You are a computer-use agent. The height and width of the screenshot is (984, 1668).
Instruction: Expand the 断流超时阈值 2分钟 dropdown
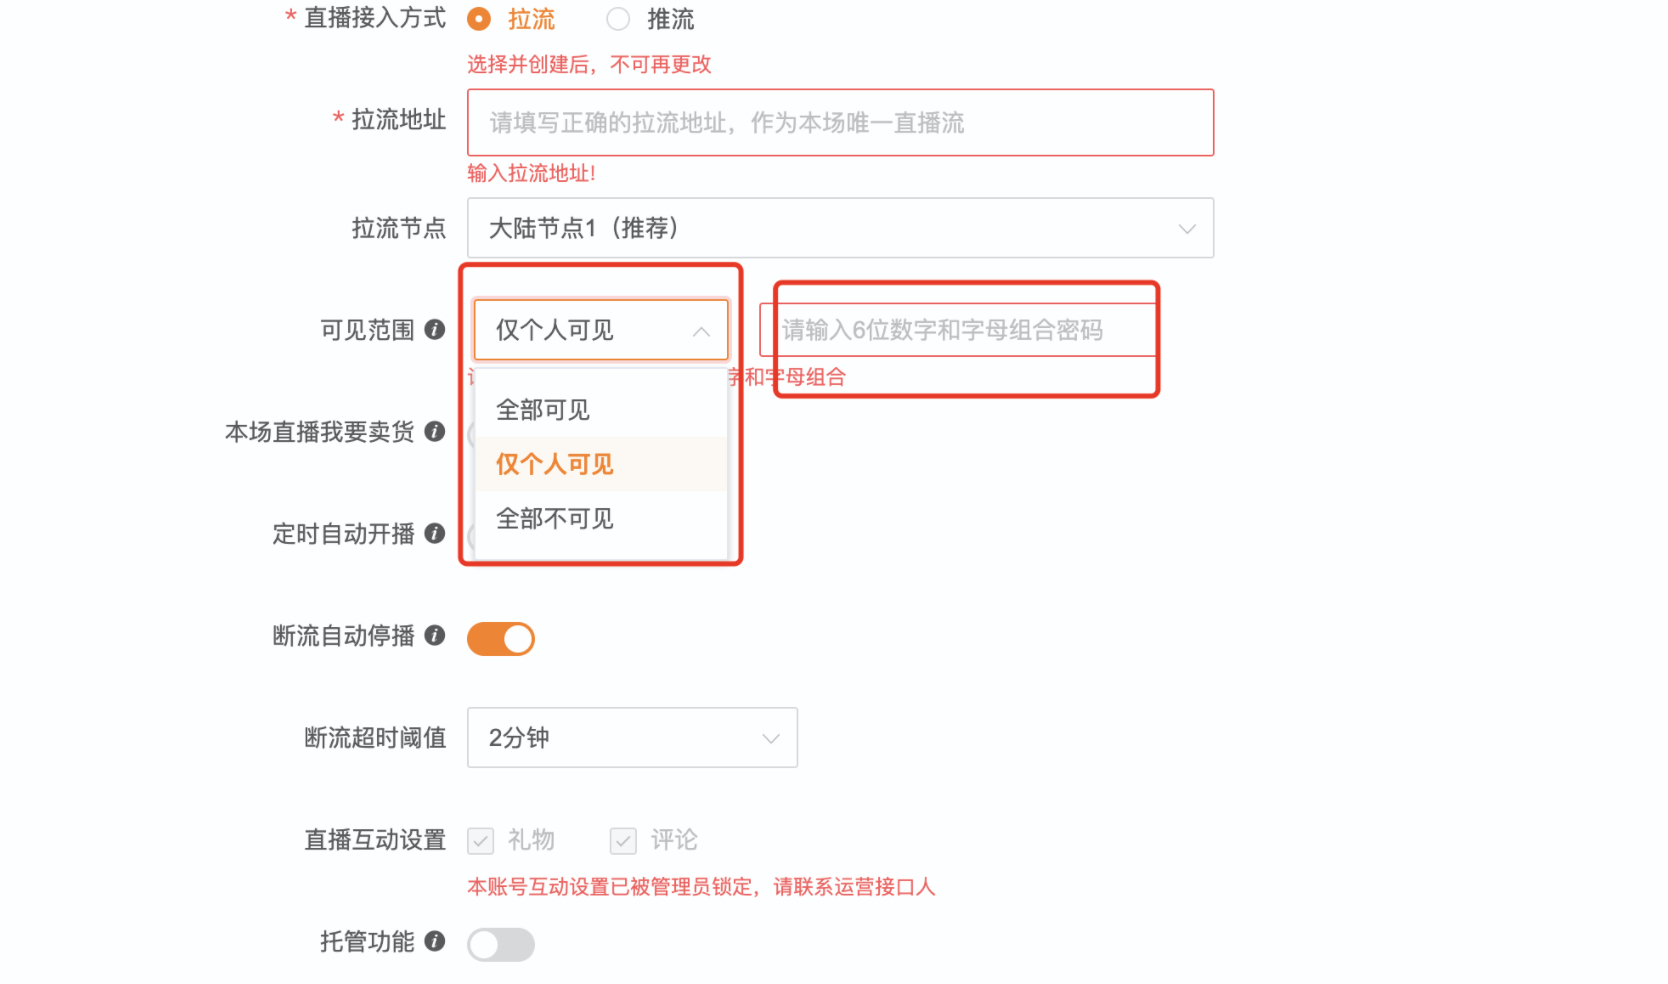tap(632, 738)
